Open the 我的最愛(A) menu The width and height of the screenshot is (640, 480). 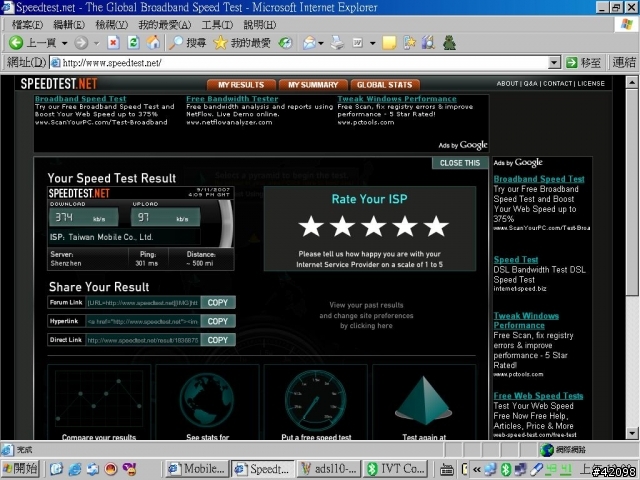164,25
